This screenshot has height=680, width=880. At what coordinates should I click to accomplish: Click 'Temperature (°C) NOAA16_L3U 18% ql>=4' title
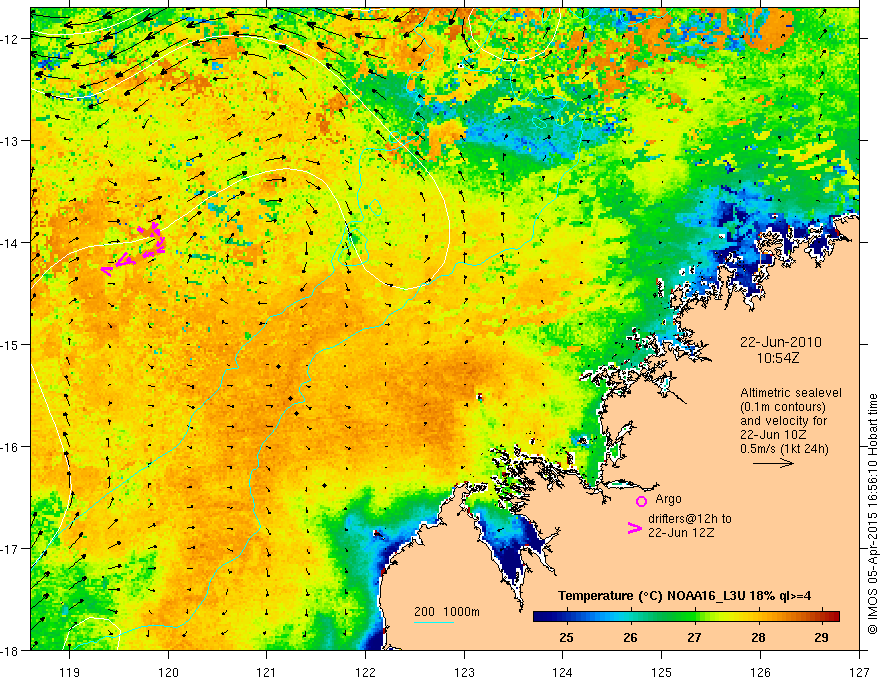pos(685,596)
